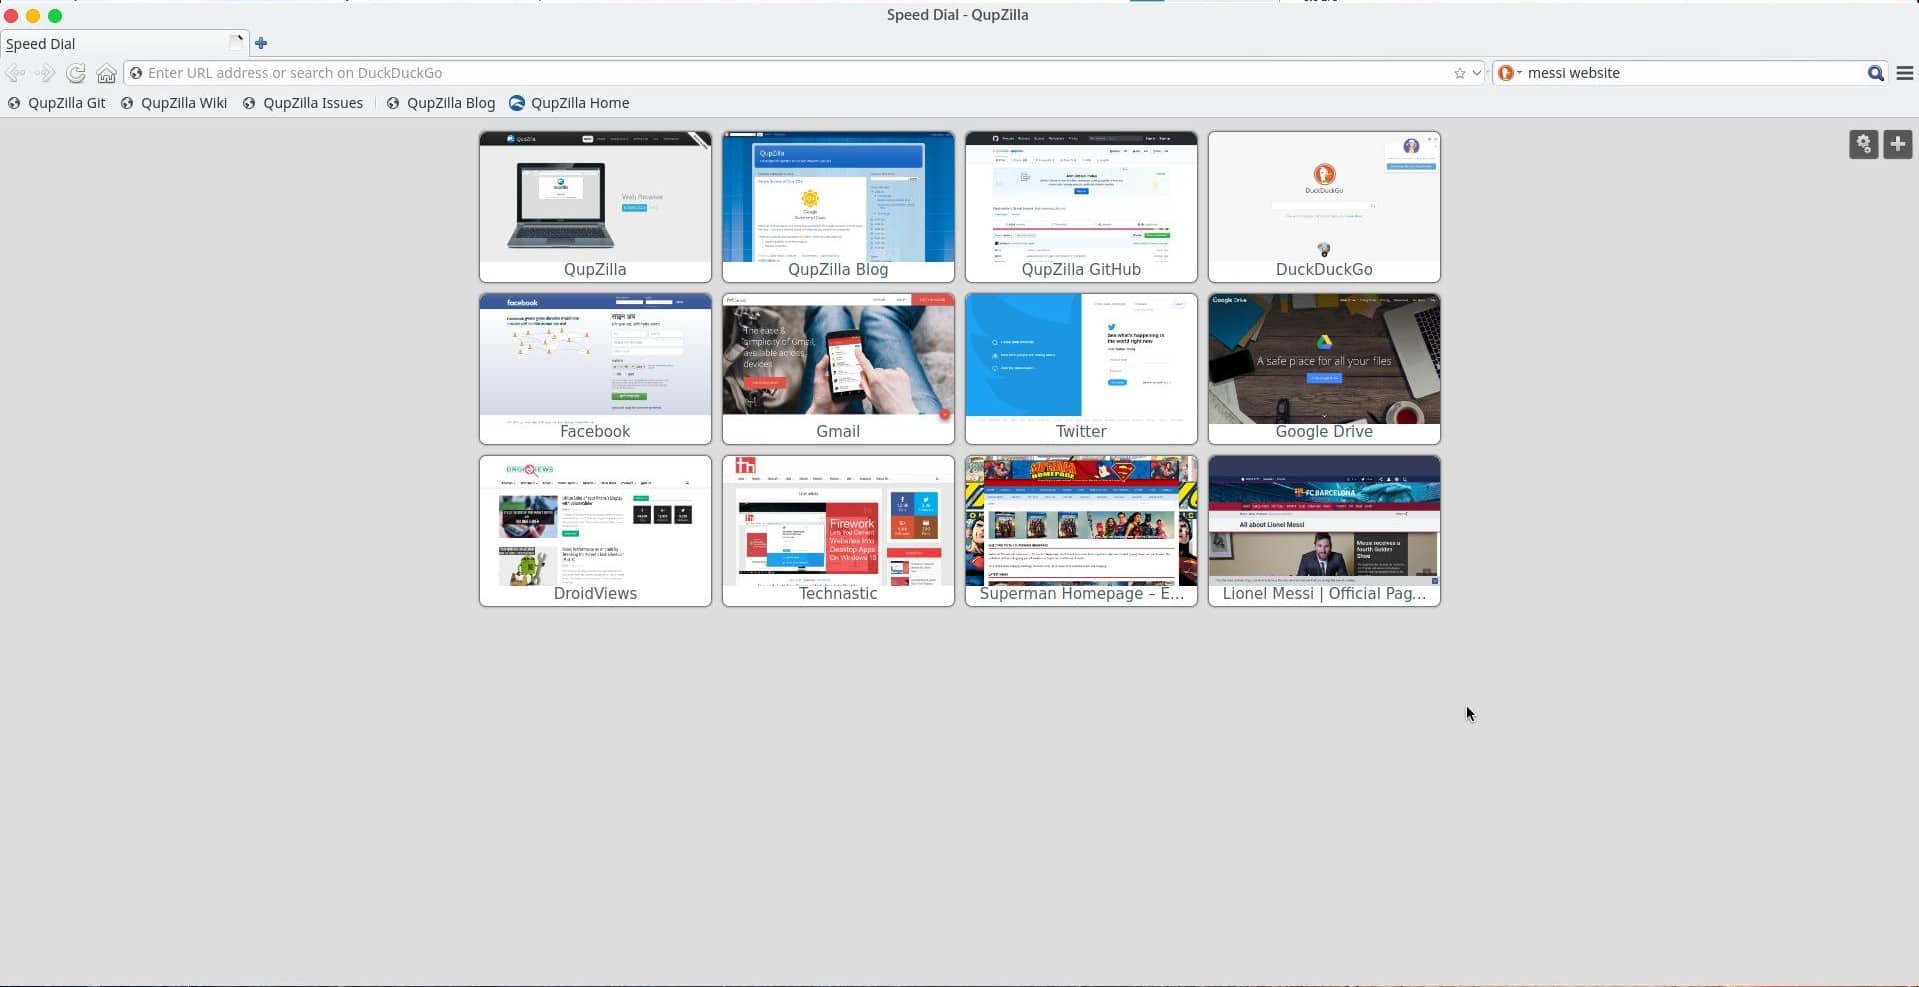Click the 'Google Drive' dial caption
Image resolution: width=1919 pixels, height=987 pixels.
tap(1324, 432)
